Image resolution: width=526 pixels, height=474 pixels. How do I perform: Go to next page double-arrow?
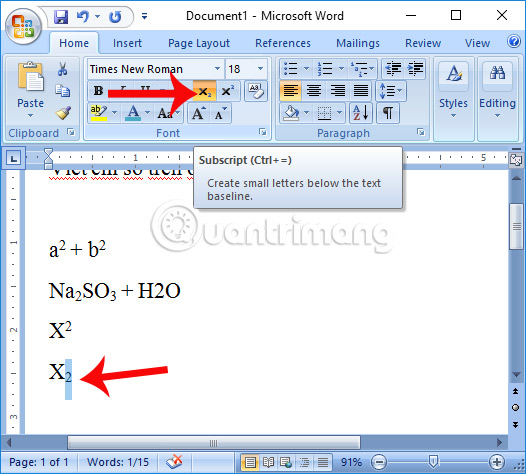(516, 424)
